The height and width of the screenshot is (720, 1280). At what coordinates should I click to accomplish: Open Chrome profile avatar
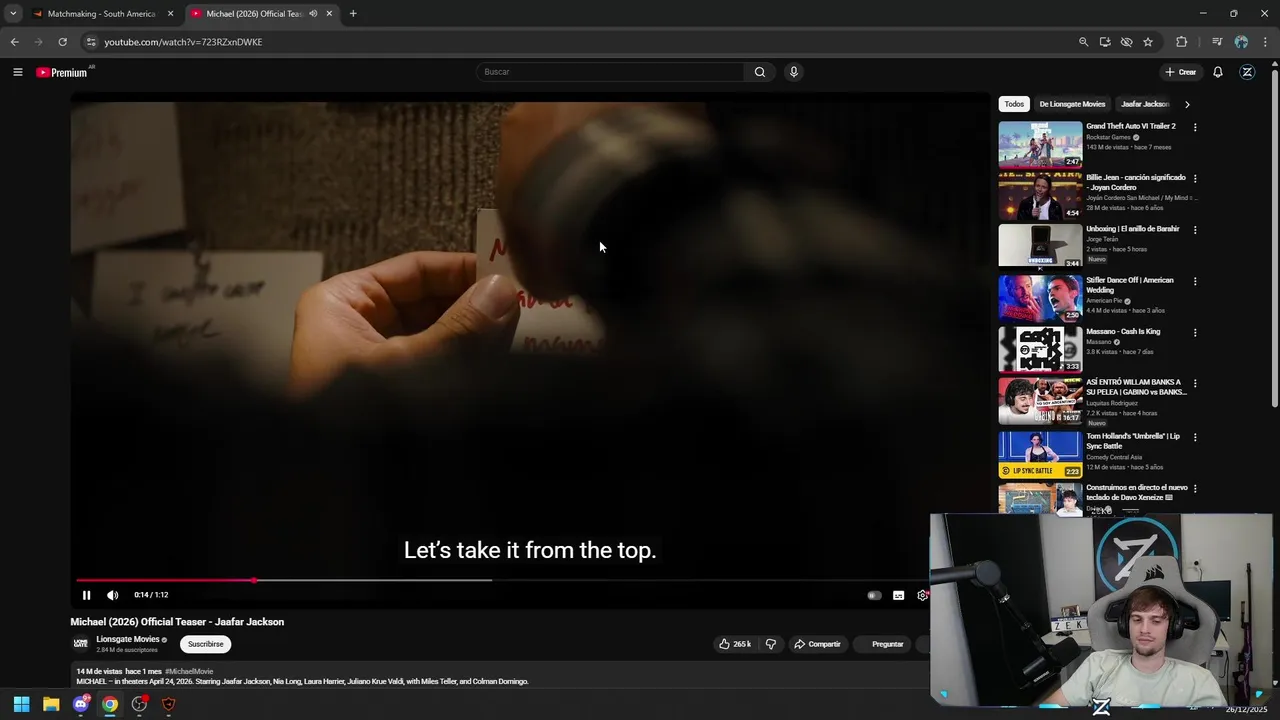[1241, 42]
